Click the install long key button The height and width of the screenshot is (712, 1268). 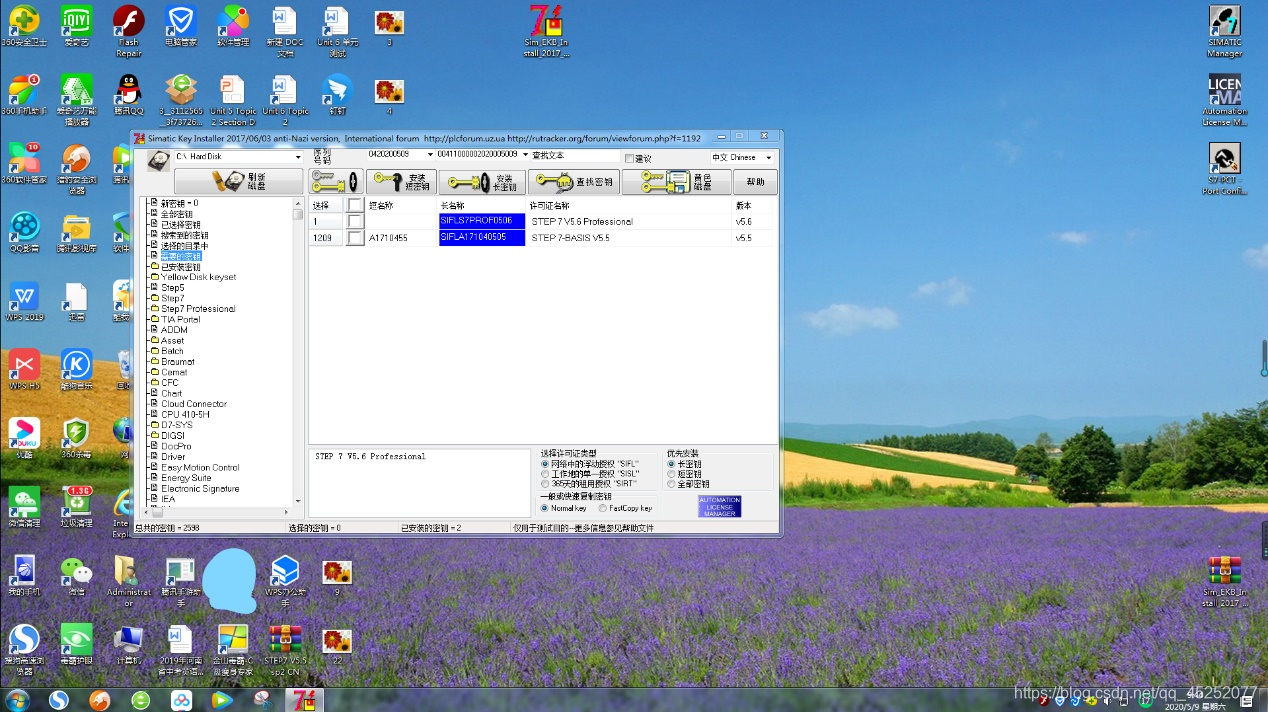(482, 182)
